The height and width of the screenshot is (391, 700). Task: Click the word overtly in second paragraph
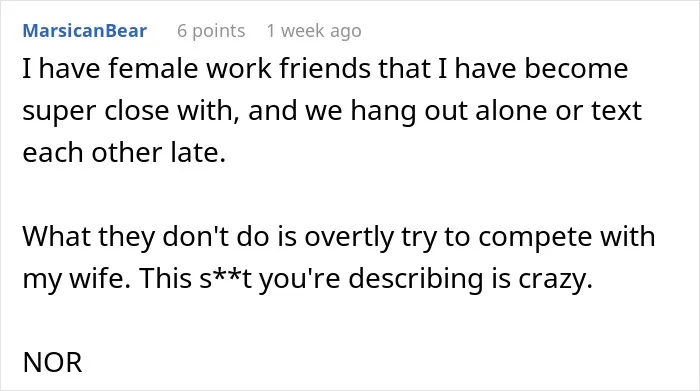349,237
